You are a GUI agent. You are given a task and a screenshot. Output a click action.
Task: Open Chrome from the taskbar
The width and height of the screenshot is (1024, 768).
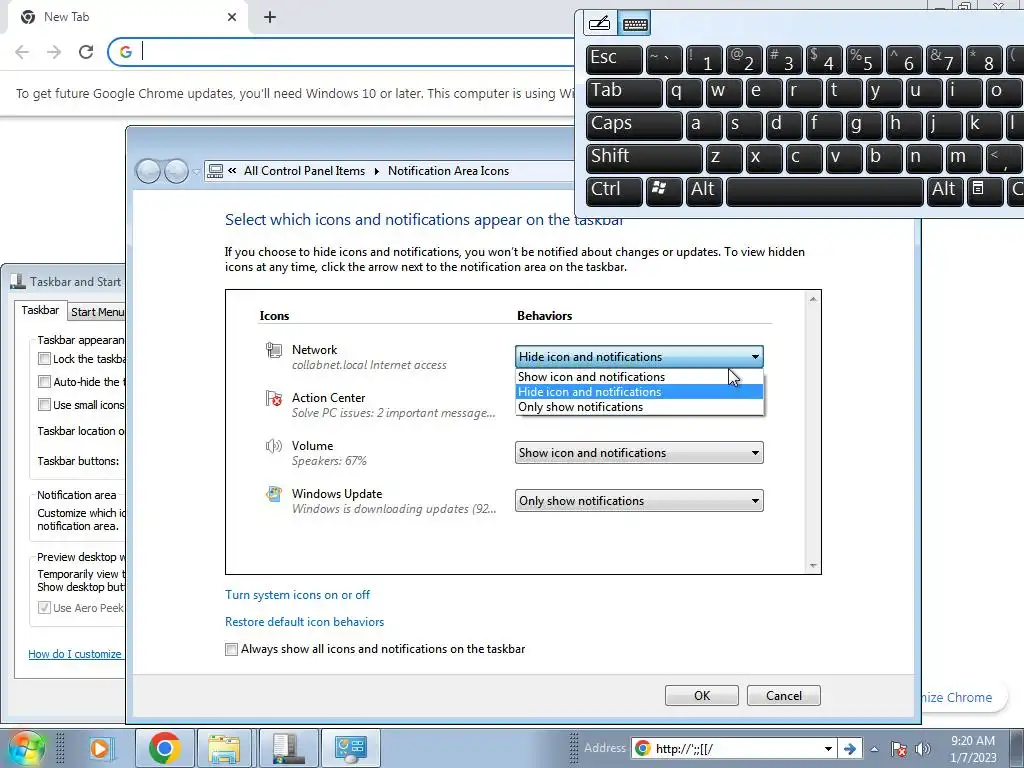[x=165, y=748]
